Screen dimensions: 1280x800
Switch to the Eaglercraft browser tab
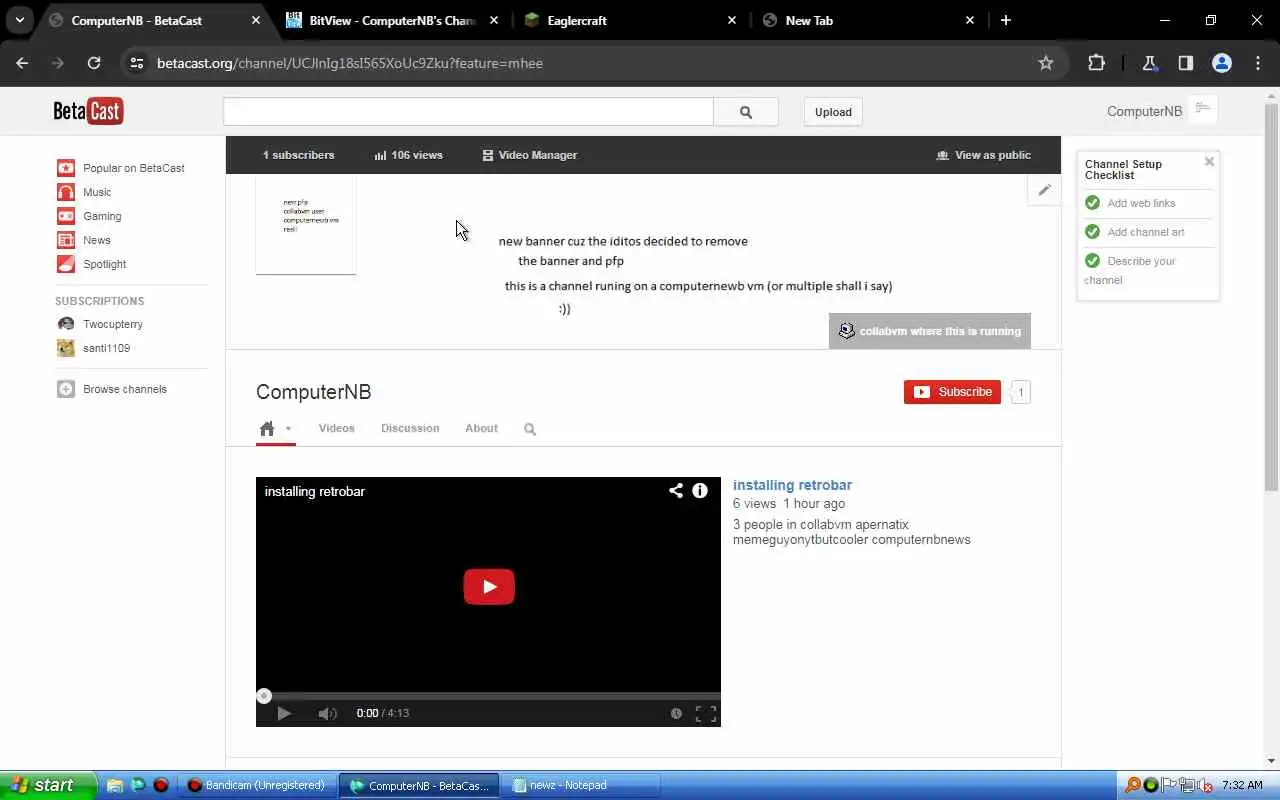[632, 20]
